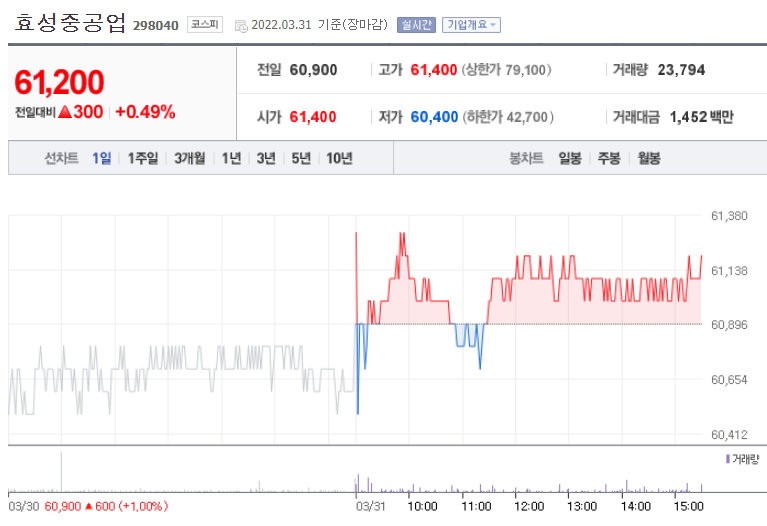Select the 1일 line chart tab
The width and height of the screenshot is (767, 526).
pos(102,158)
